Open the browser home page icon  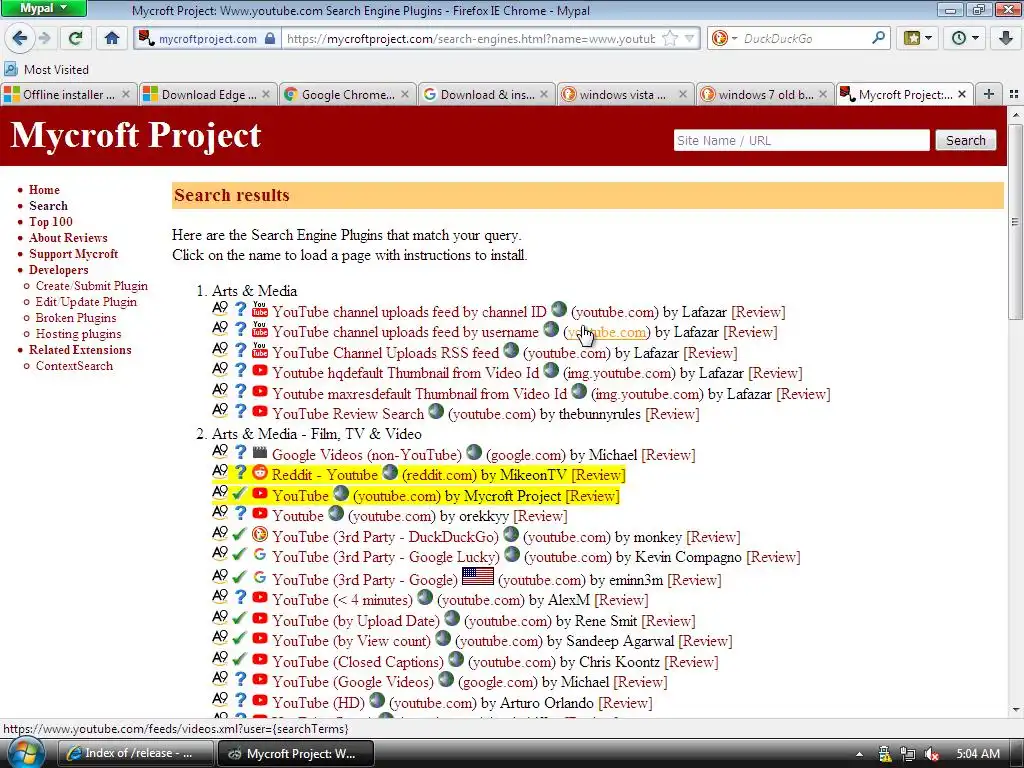[112, 39]
